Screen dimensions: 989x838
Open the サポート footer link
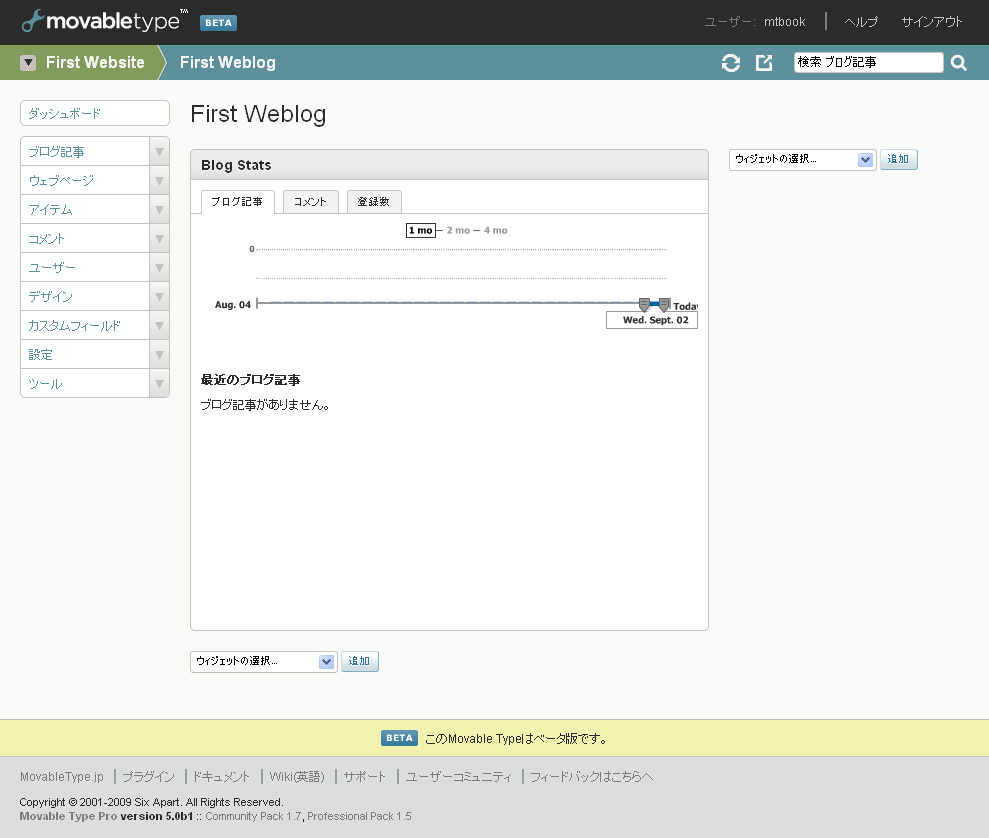point(365,777)
